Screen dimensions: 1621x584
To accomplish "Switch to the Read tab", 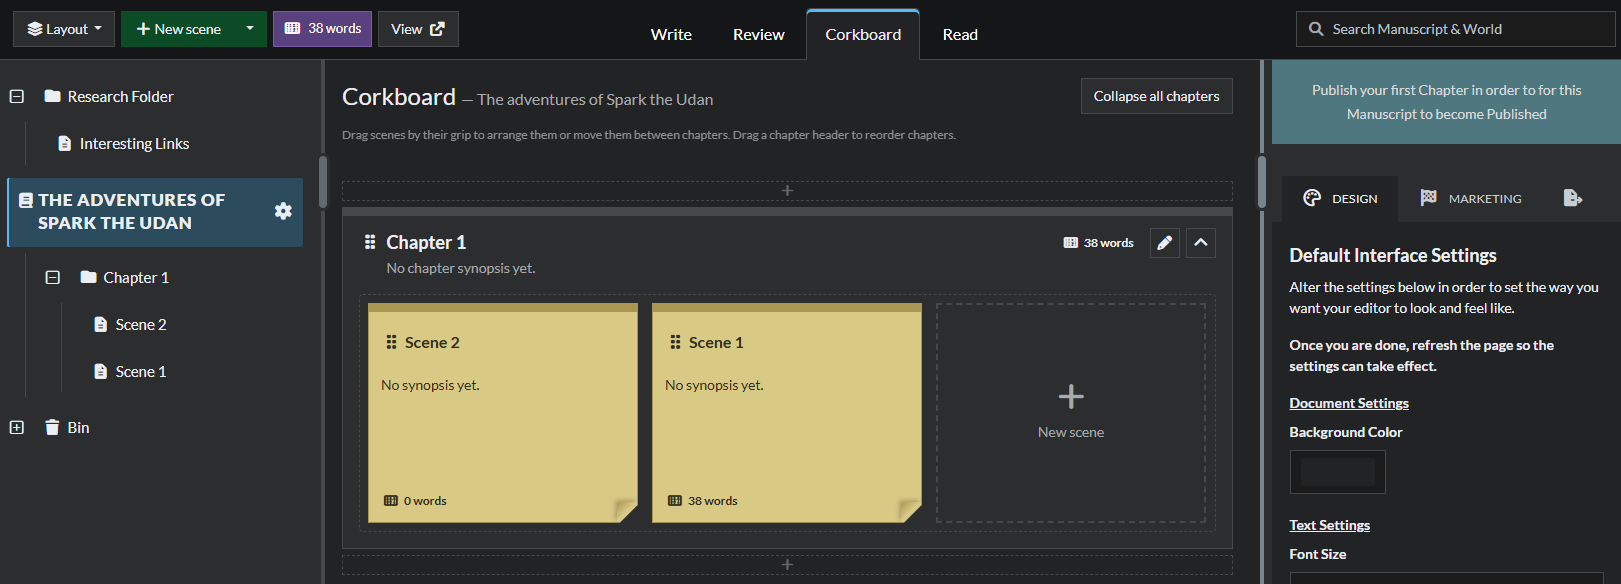I will (960, 34).
